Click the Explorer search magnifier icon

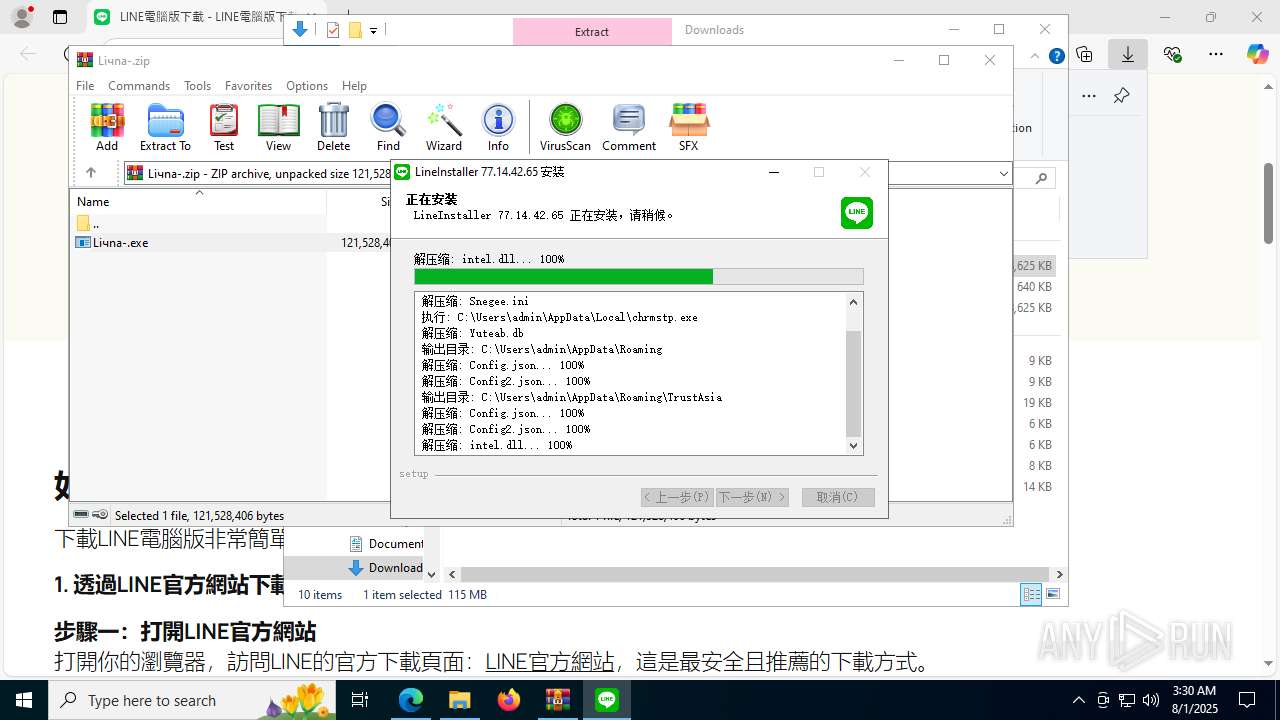[x=1042, y=178]
